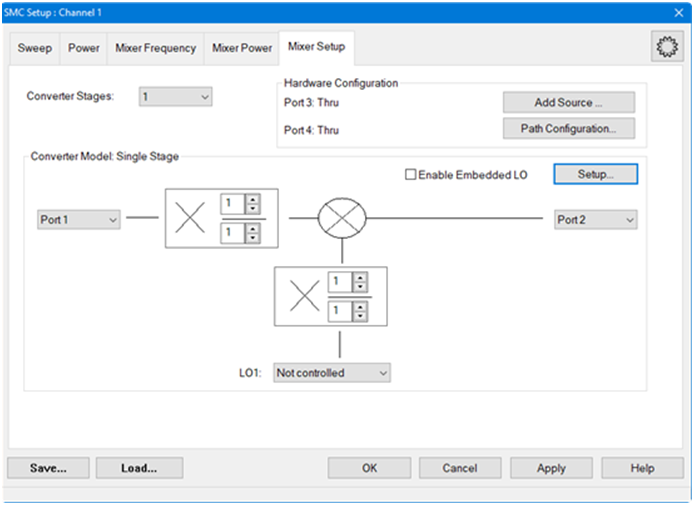This screenshot has height=505, width=694.
Task: Click the input multiplier numerator field
Action: (233, 204)
